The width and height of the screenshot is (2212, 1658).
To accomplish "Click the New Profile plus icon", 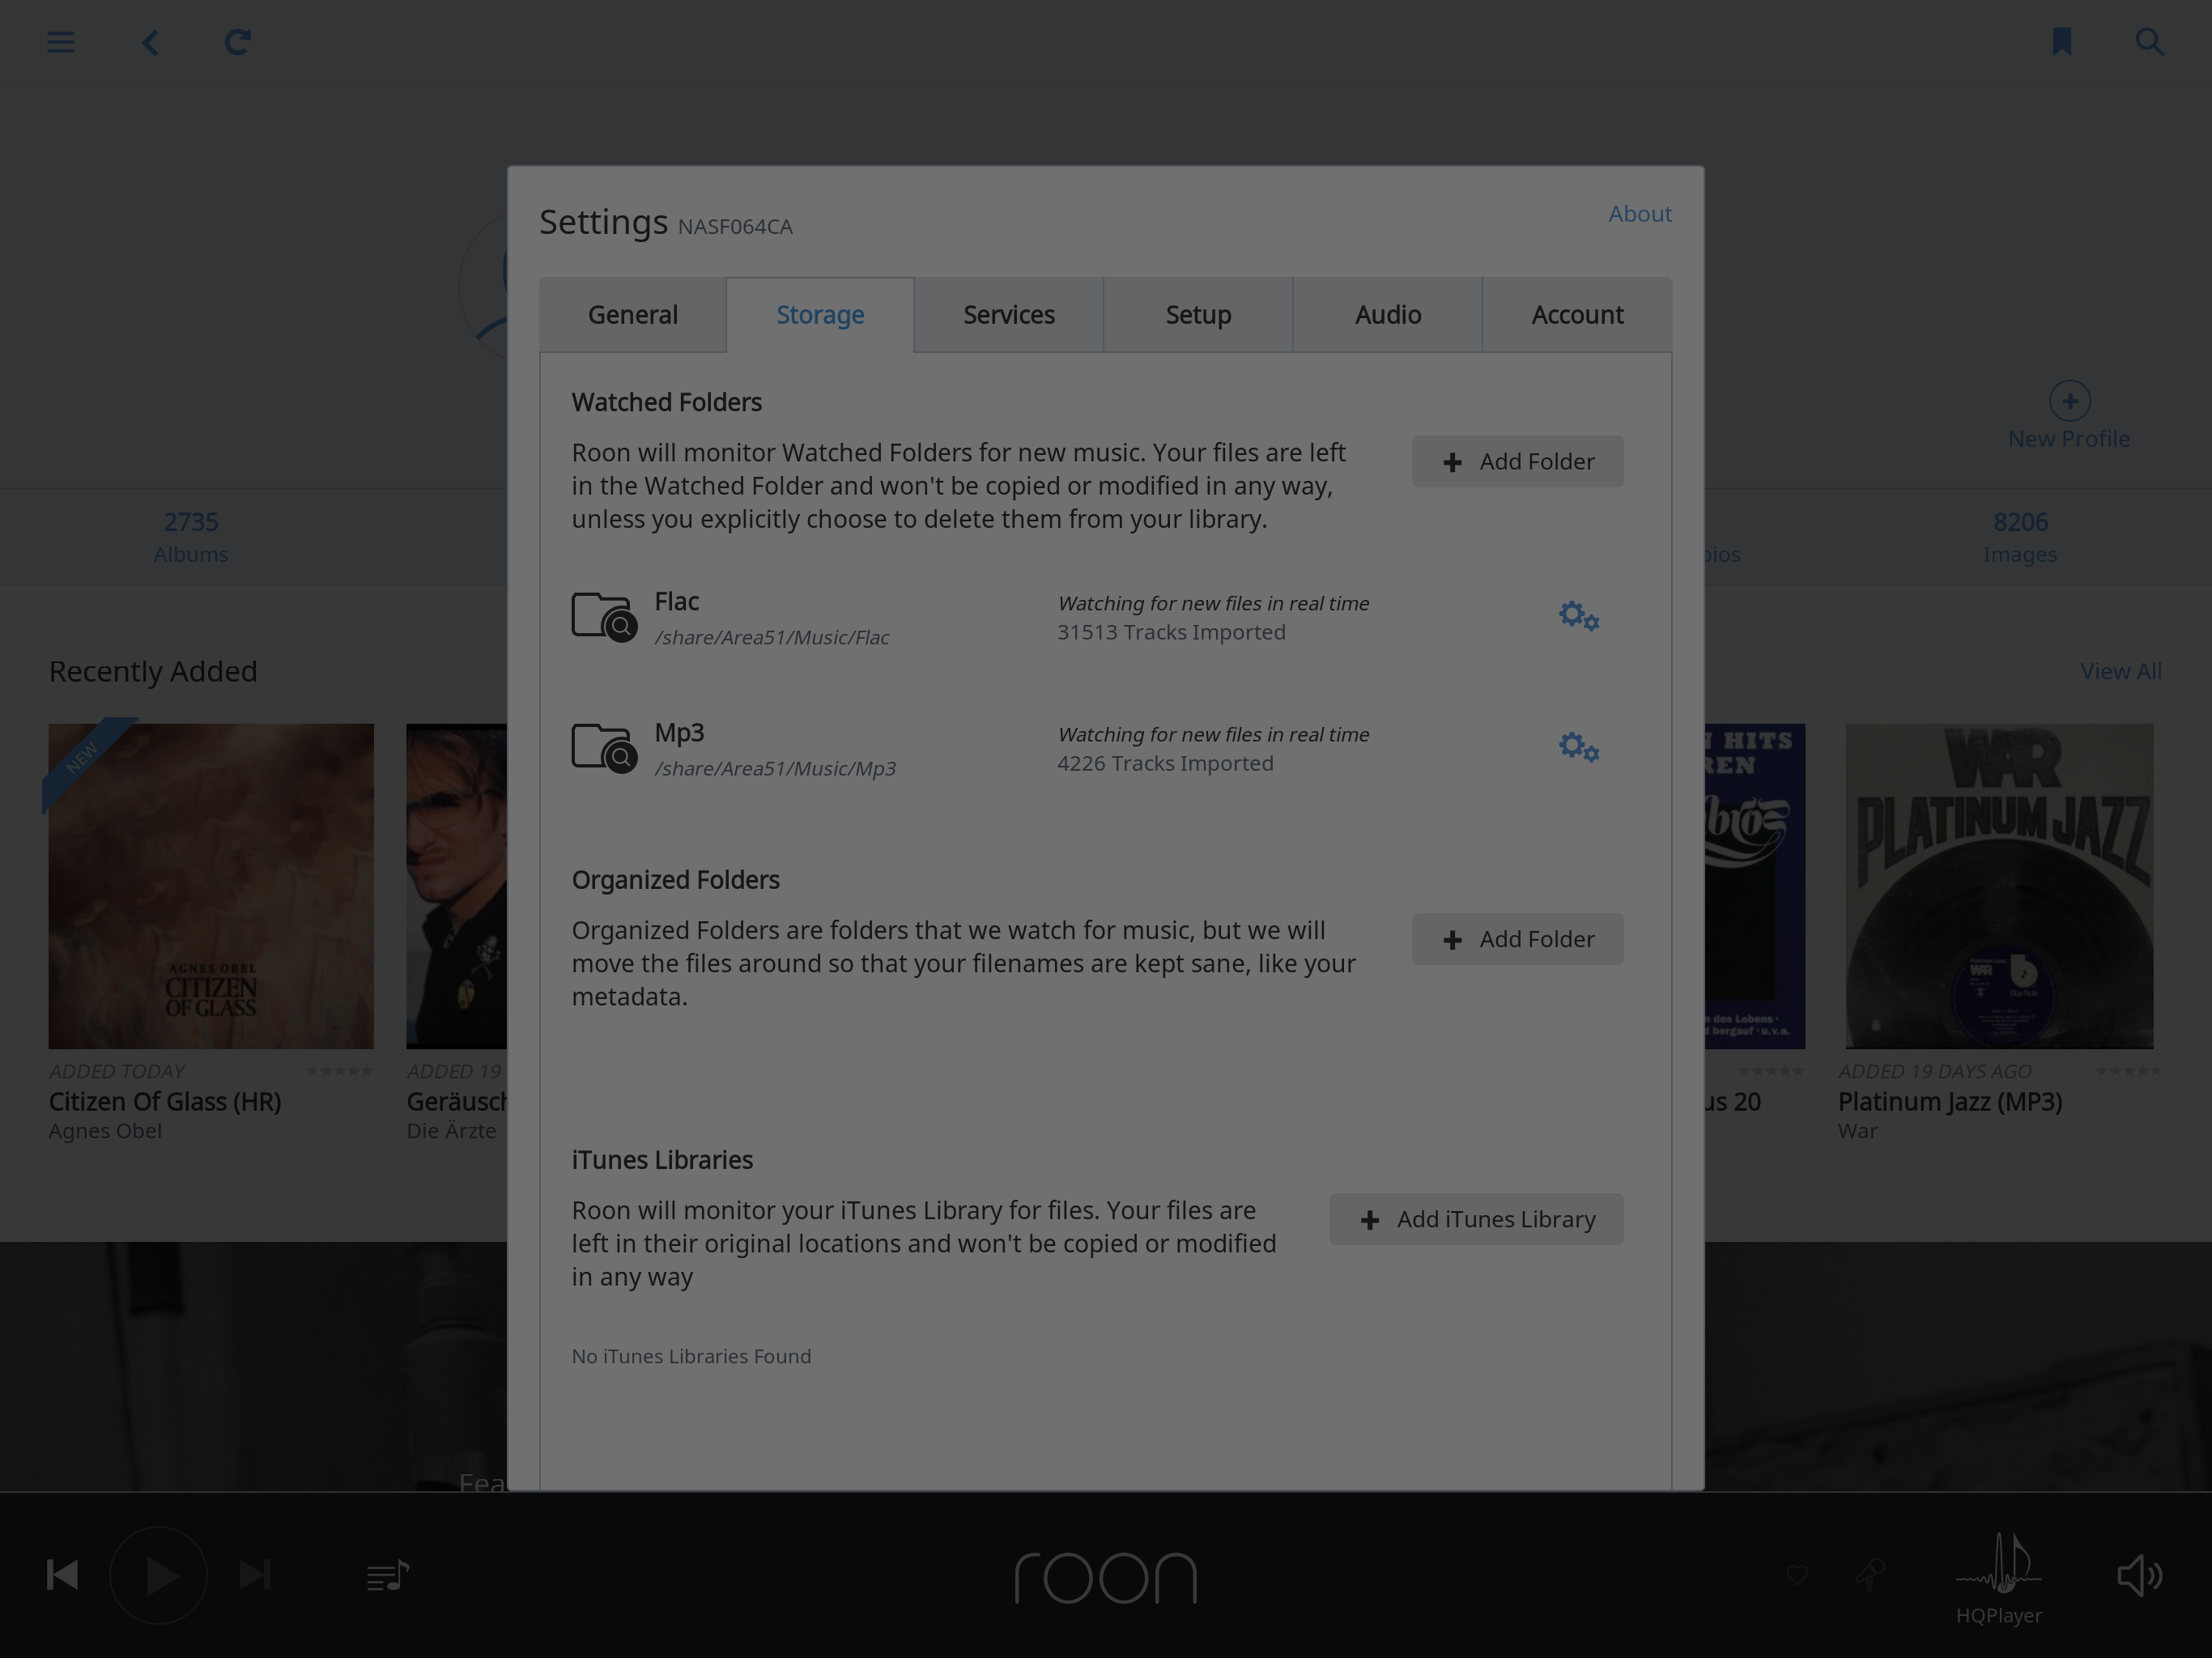I will pyautogui.click(x=2069, y=401).
